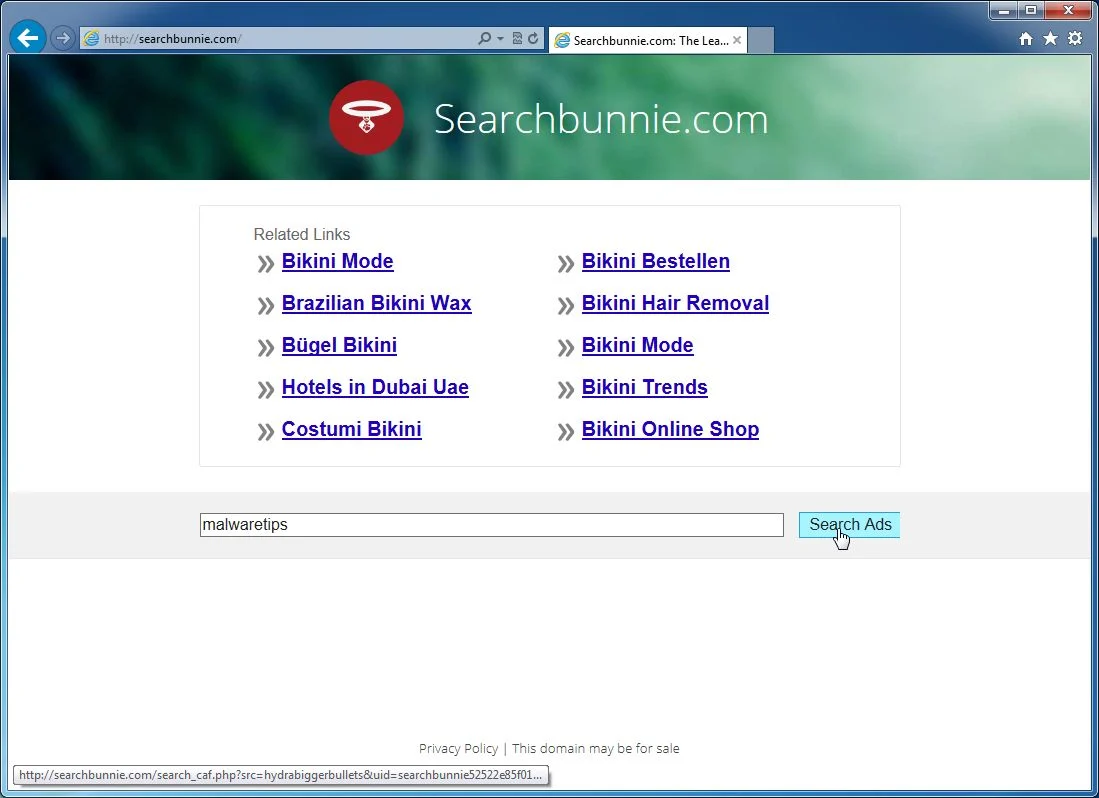Open the Brazilian Bikini Wax link
Screen dimensions: 1099x798
[x=376, y=303]
